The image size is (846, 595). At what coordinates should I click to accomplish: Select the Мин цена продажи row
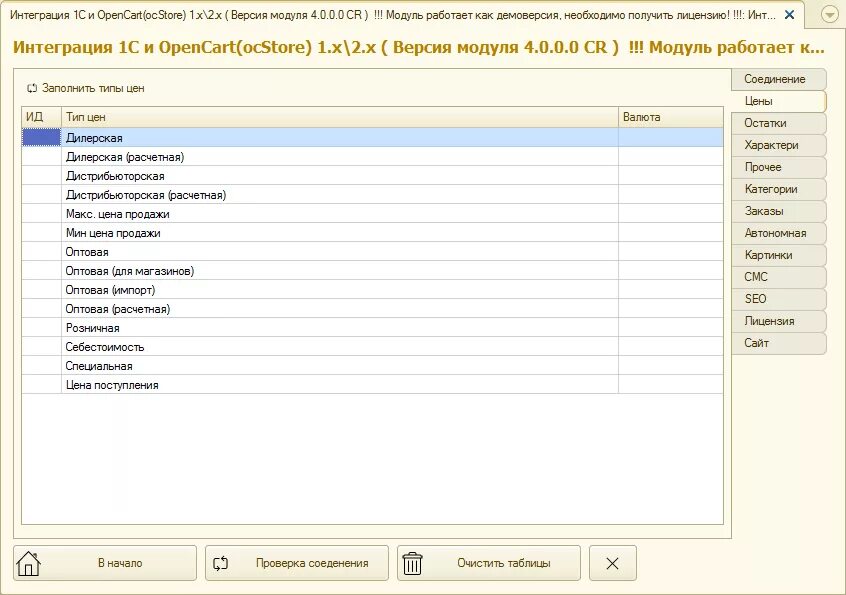tap(372, 233)
